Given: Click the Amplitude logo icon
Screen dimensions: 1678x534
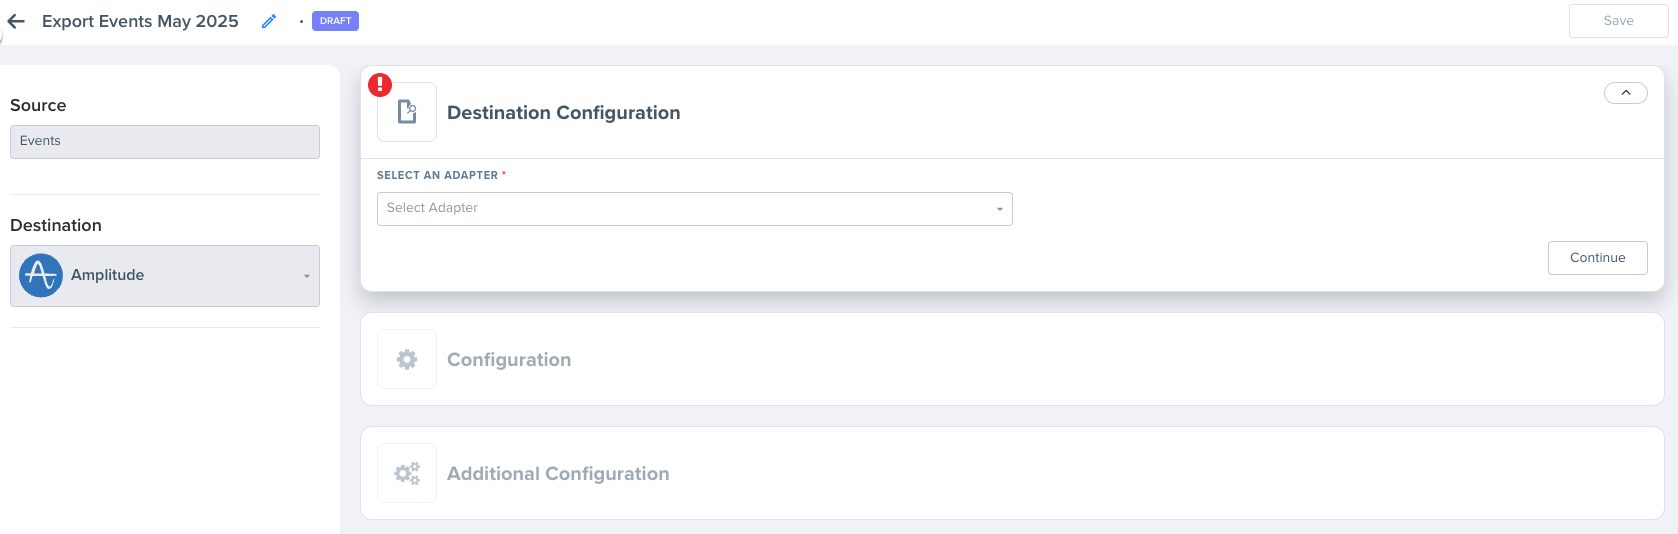Looking at the screenshot, I should (41, 275).
